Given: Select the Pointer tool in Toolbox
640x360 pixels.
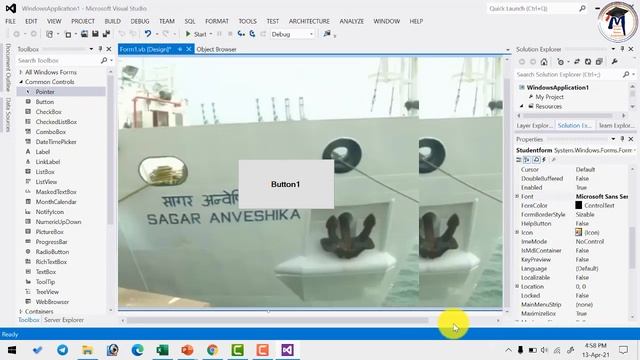Looking at the screenshot, I should pyautogui.click(x=45, y=92).
